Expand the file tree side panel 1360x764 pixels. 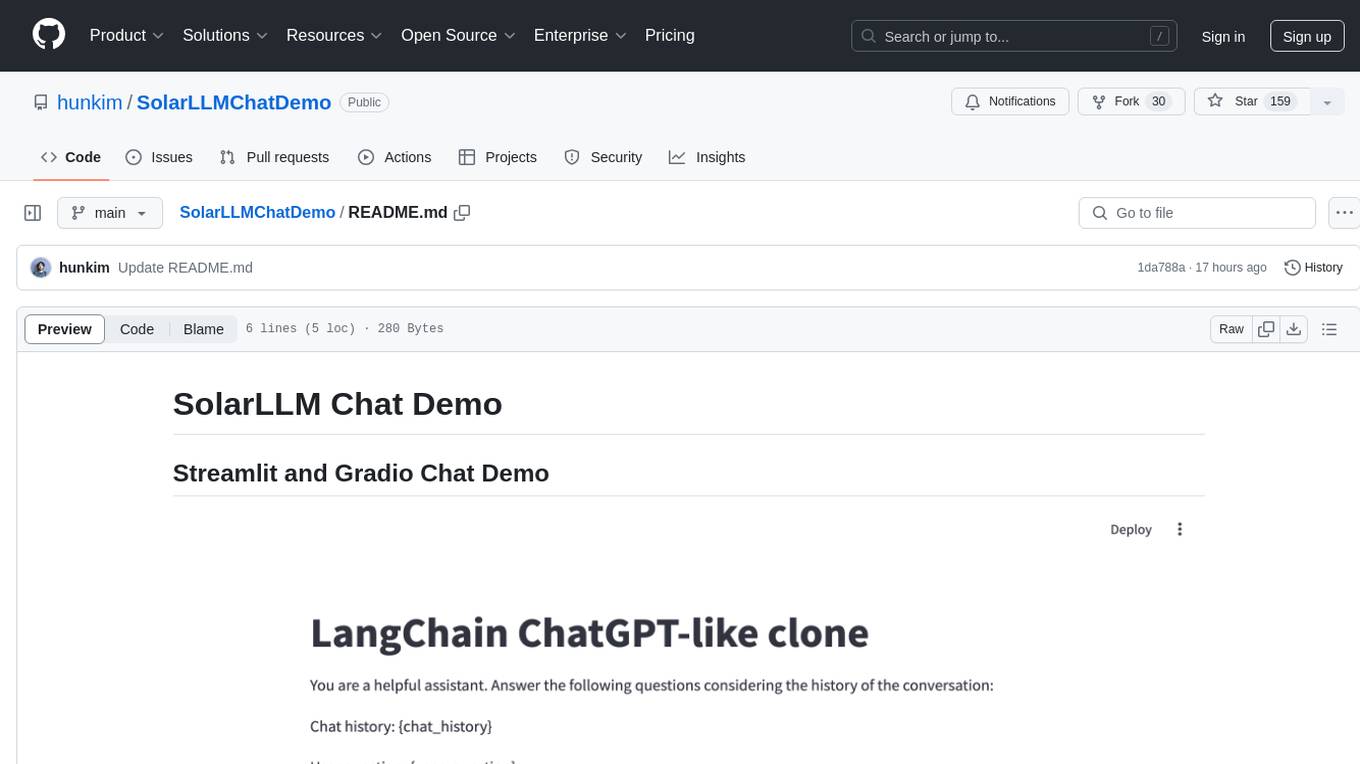(x=33, y=213)
